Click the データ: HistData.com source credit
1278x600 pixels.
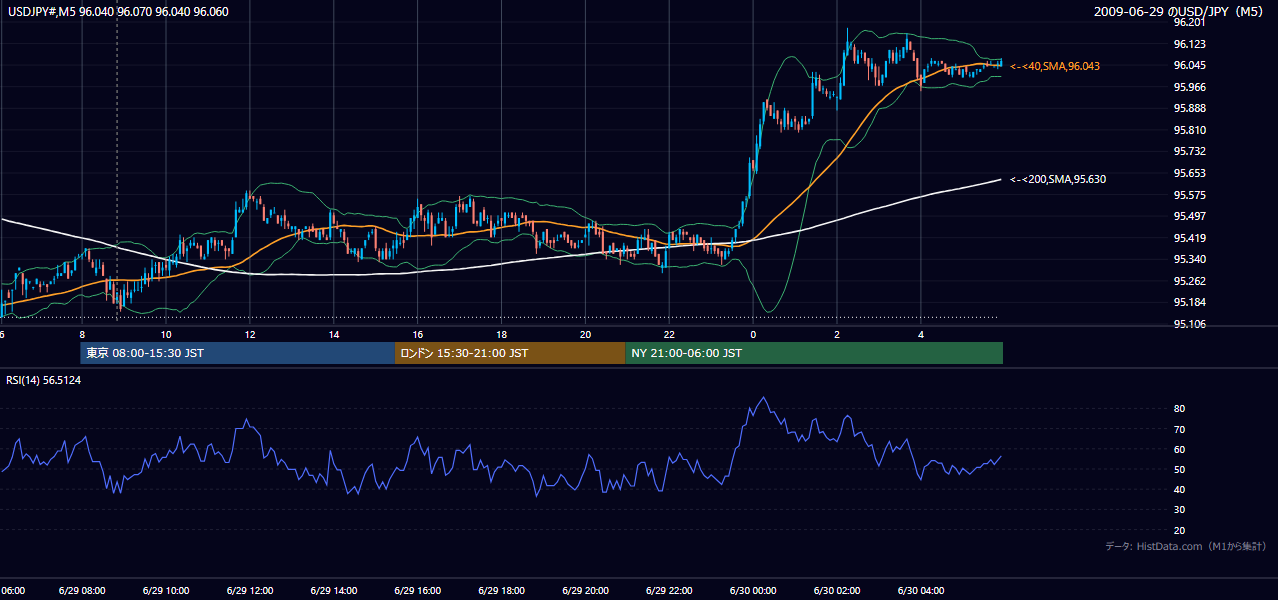coord(1186,546)
